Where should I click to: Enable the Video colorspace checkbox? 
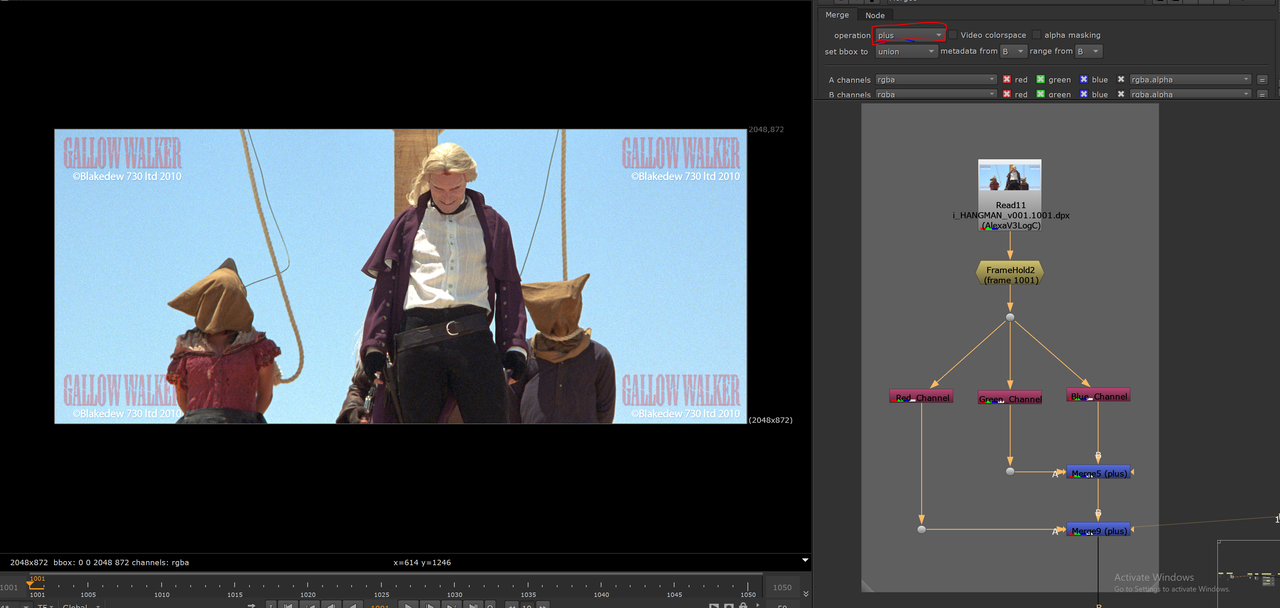click(953, 35)
